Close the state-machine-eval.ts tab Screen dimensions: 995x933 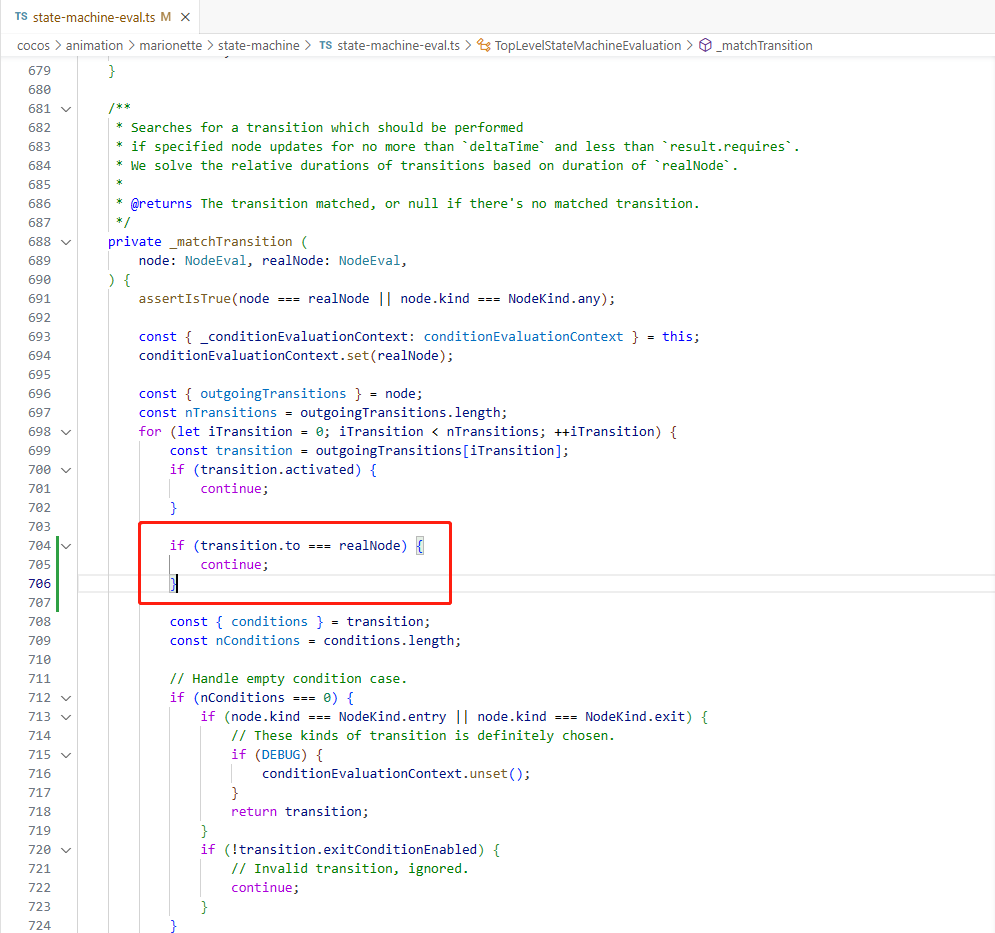pyautogui.click(x=185, y=17)
